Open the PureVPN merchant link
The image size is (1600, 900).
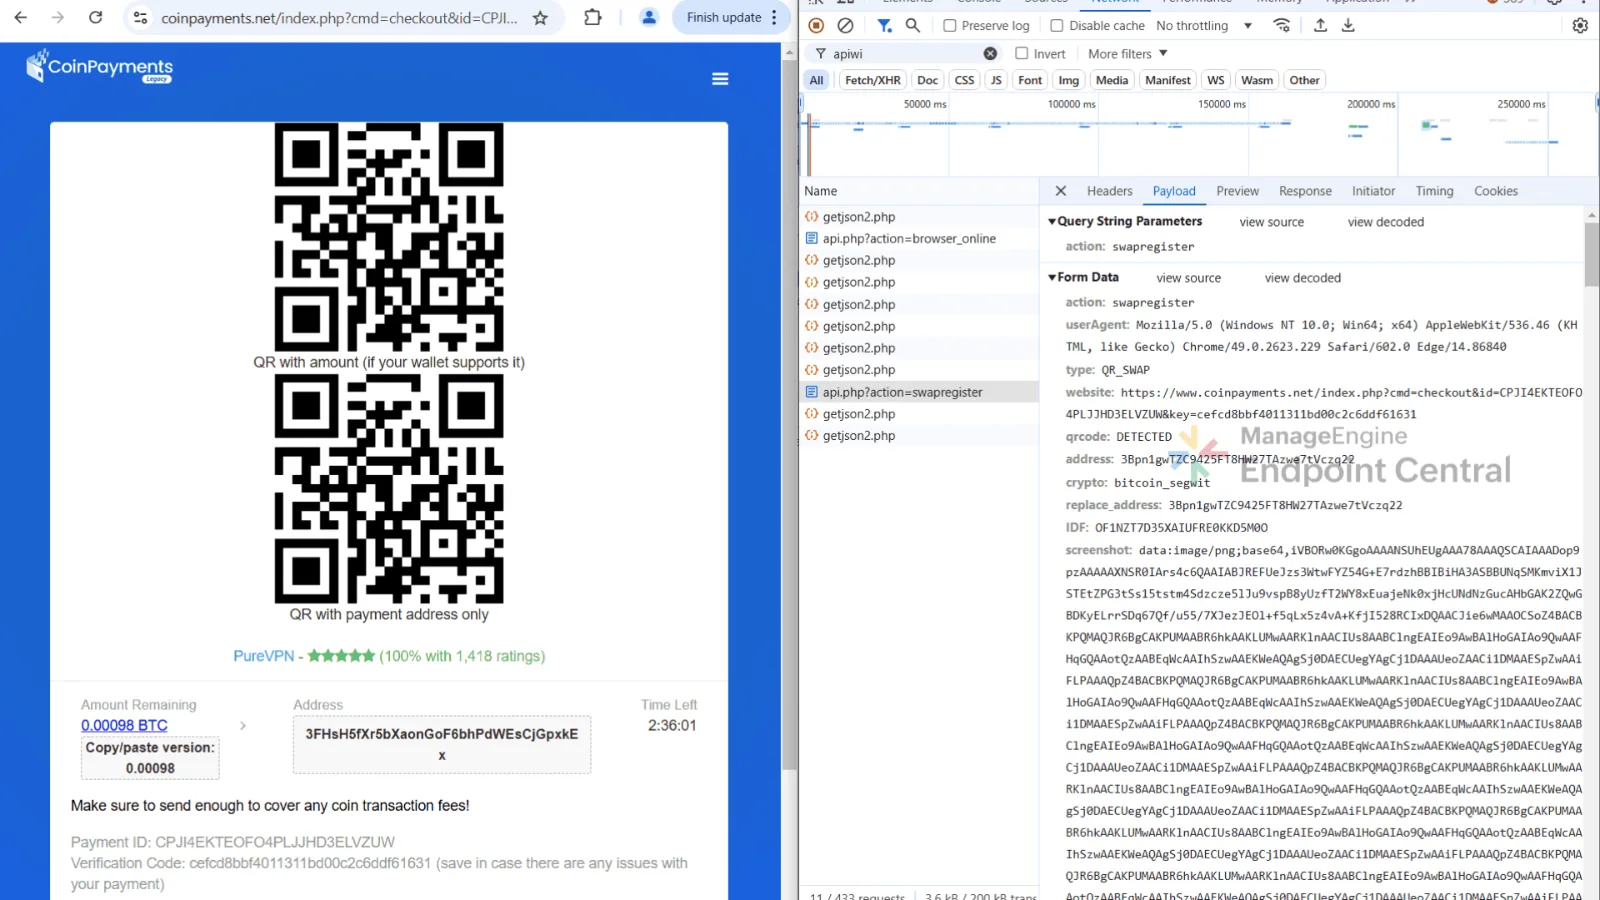click(264, 656)
